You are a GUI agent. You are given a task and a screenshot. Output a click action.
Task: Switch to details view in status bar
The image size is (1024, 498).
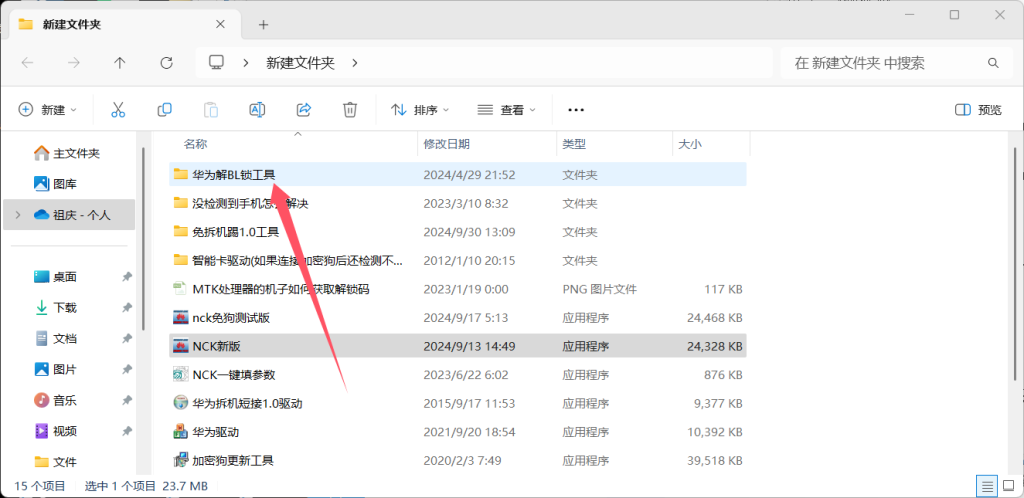pyautogui.click(x=987, y=486)
